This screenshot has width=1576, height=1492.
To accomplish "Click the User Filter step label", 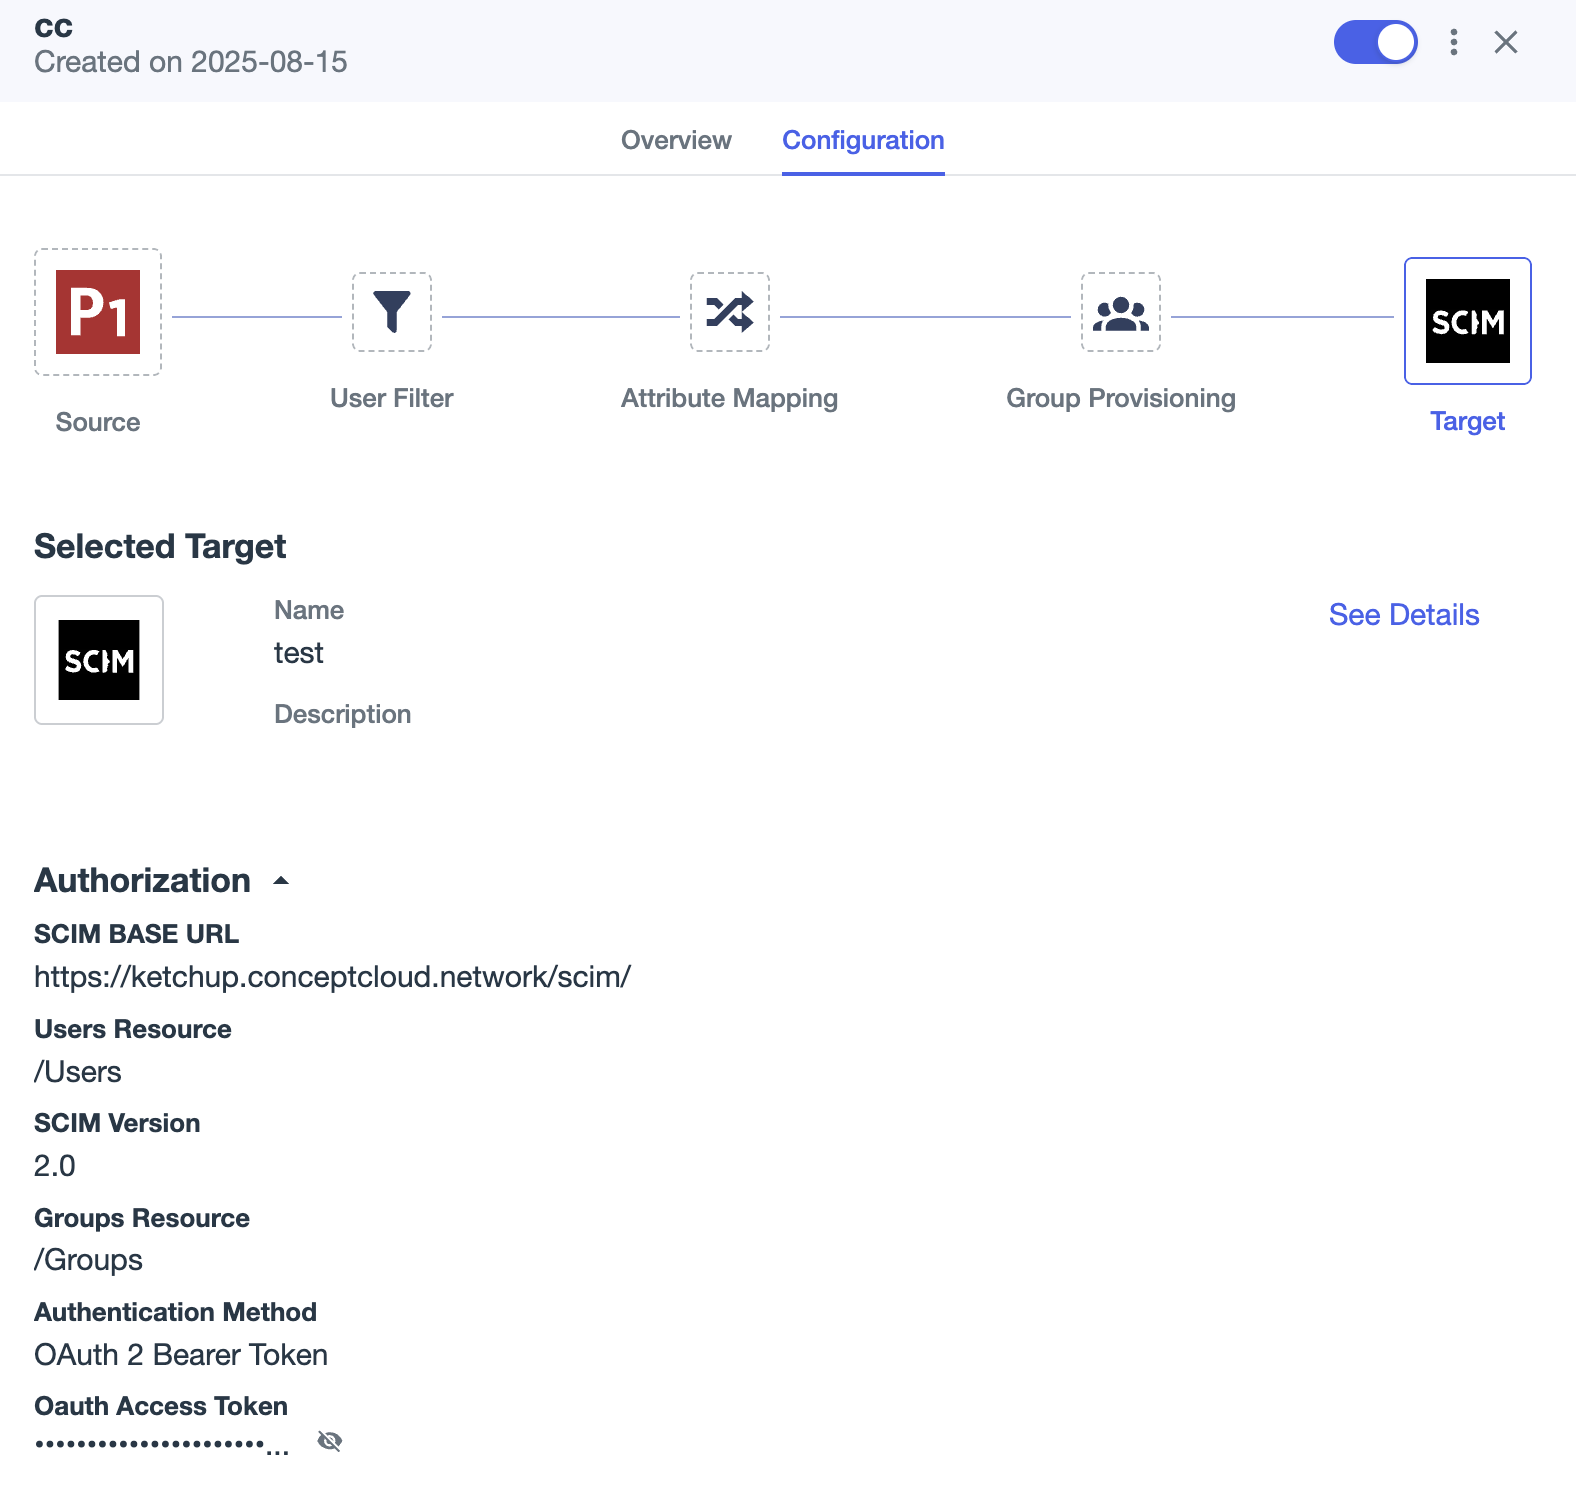I will (392, 398).
